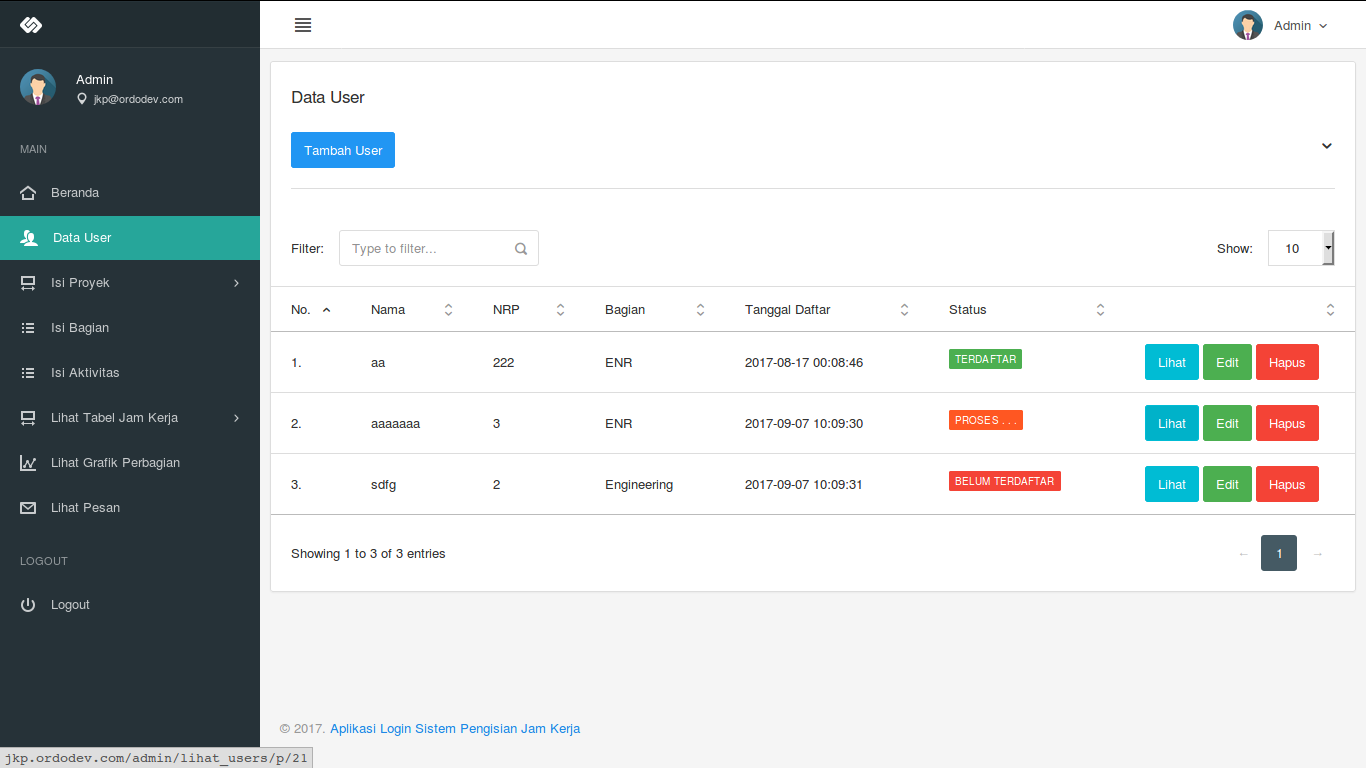Click the power icon beside Logout
The image size is (1366, 768).
pos(28,605)
